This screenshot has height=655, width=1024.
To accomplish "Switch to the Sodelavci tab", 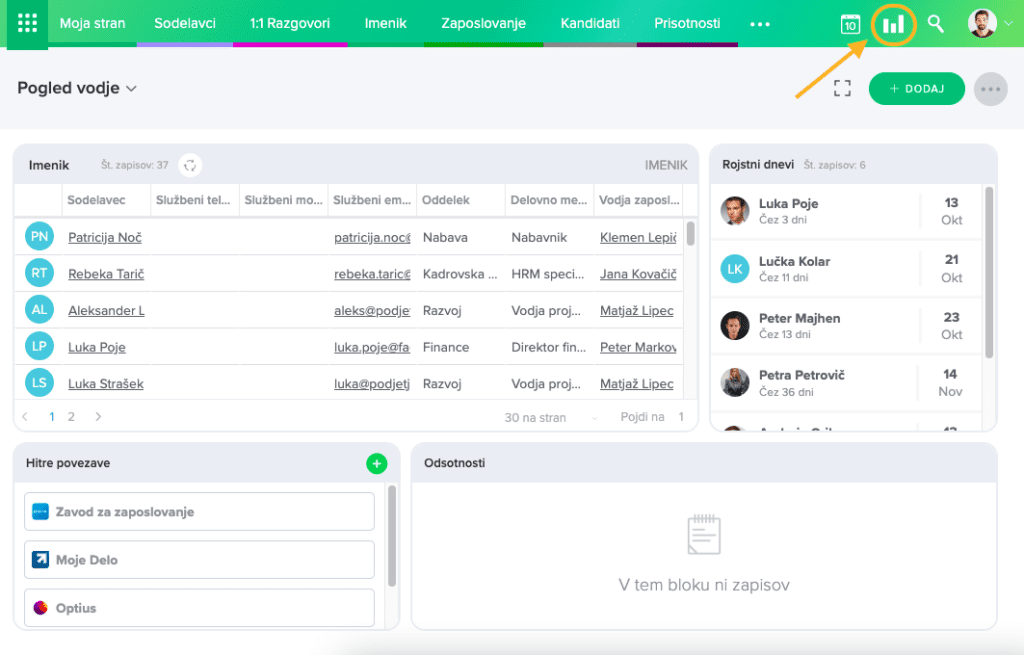I will coord(184,23).
